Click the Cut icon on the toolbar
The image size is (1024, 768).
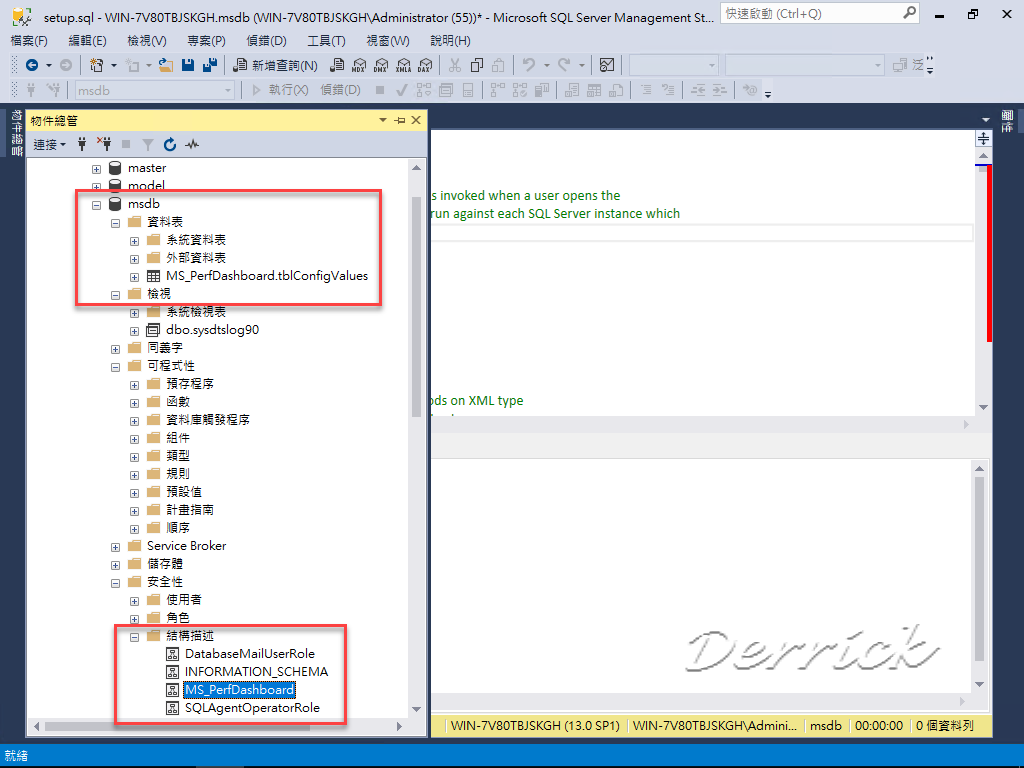[x=455, y=64]
